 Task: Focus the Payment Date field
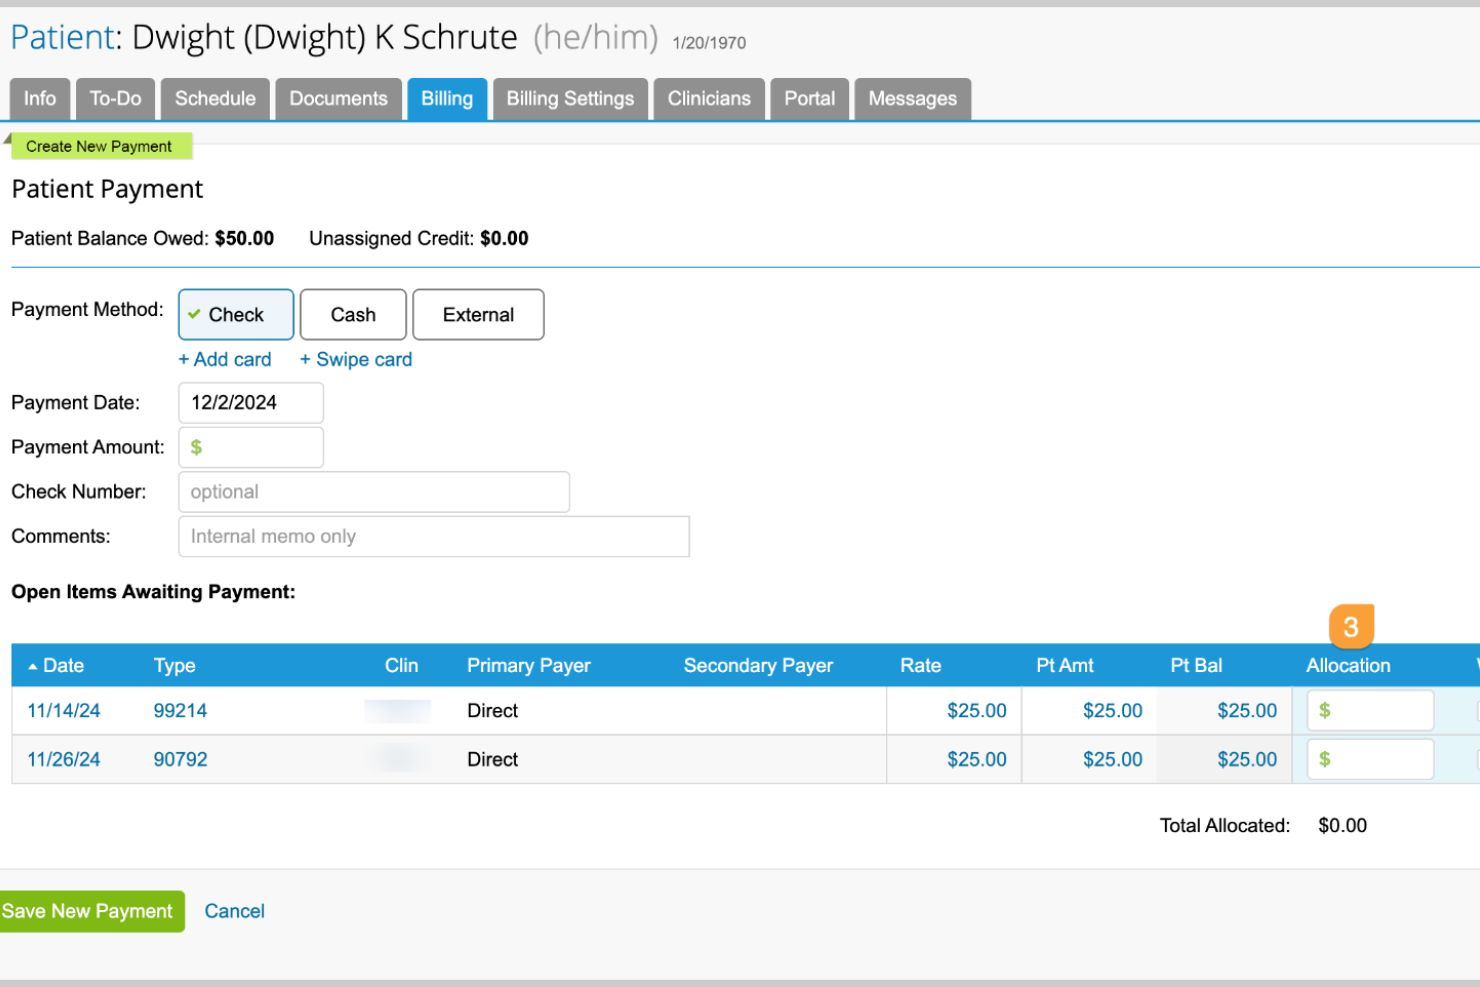(x=251, y=403)
